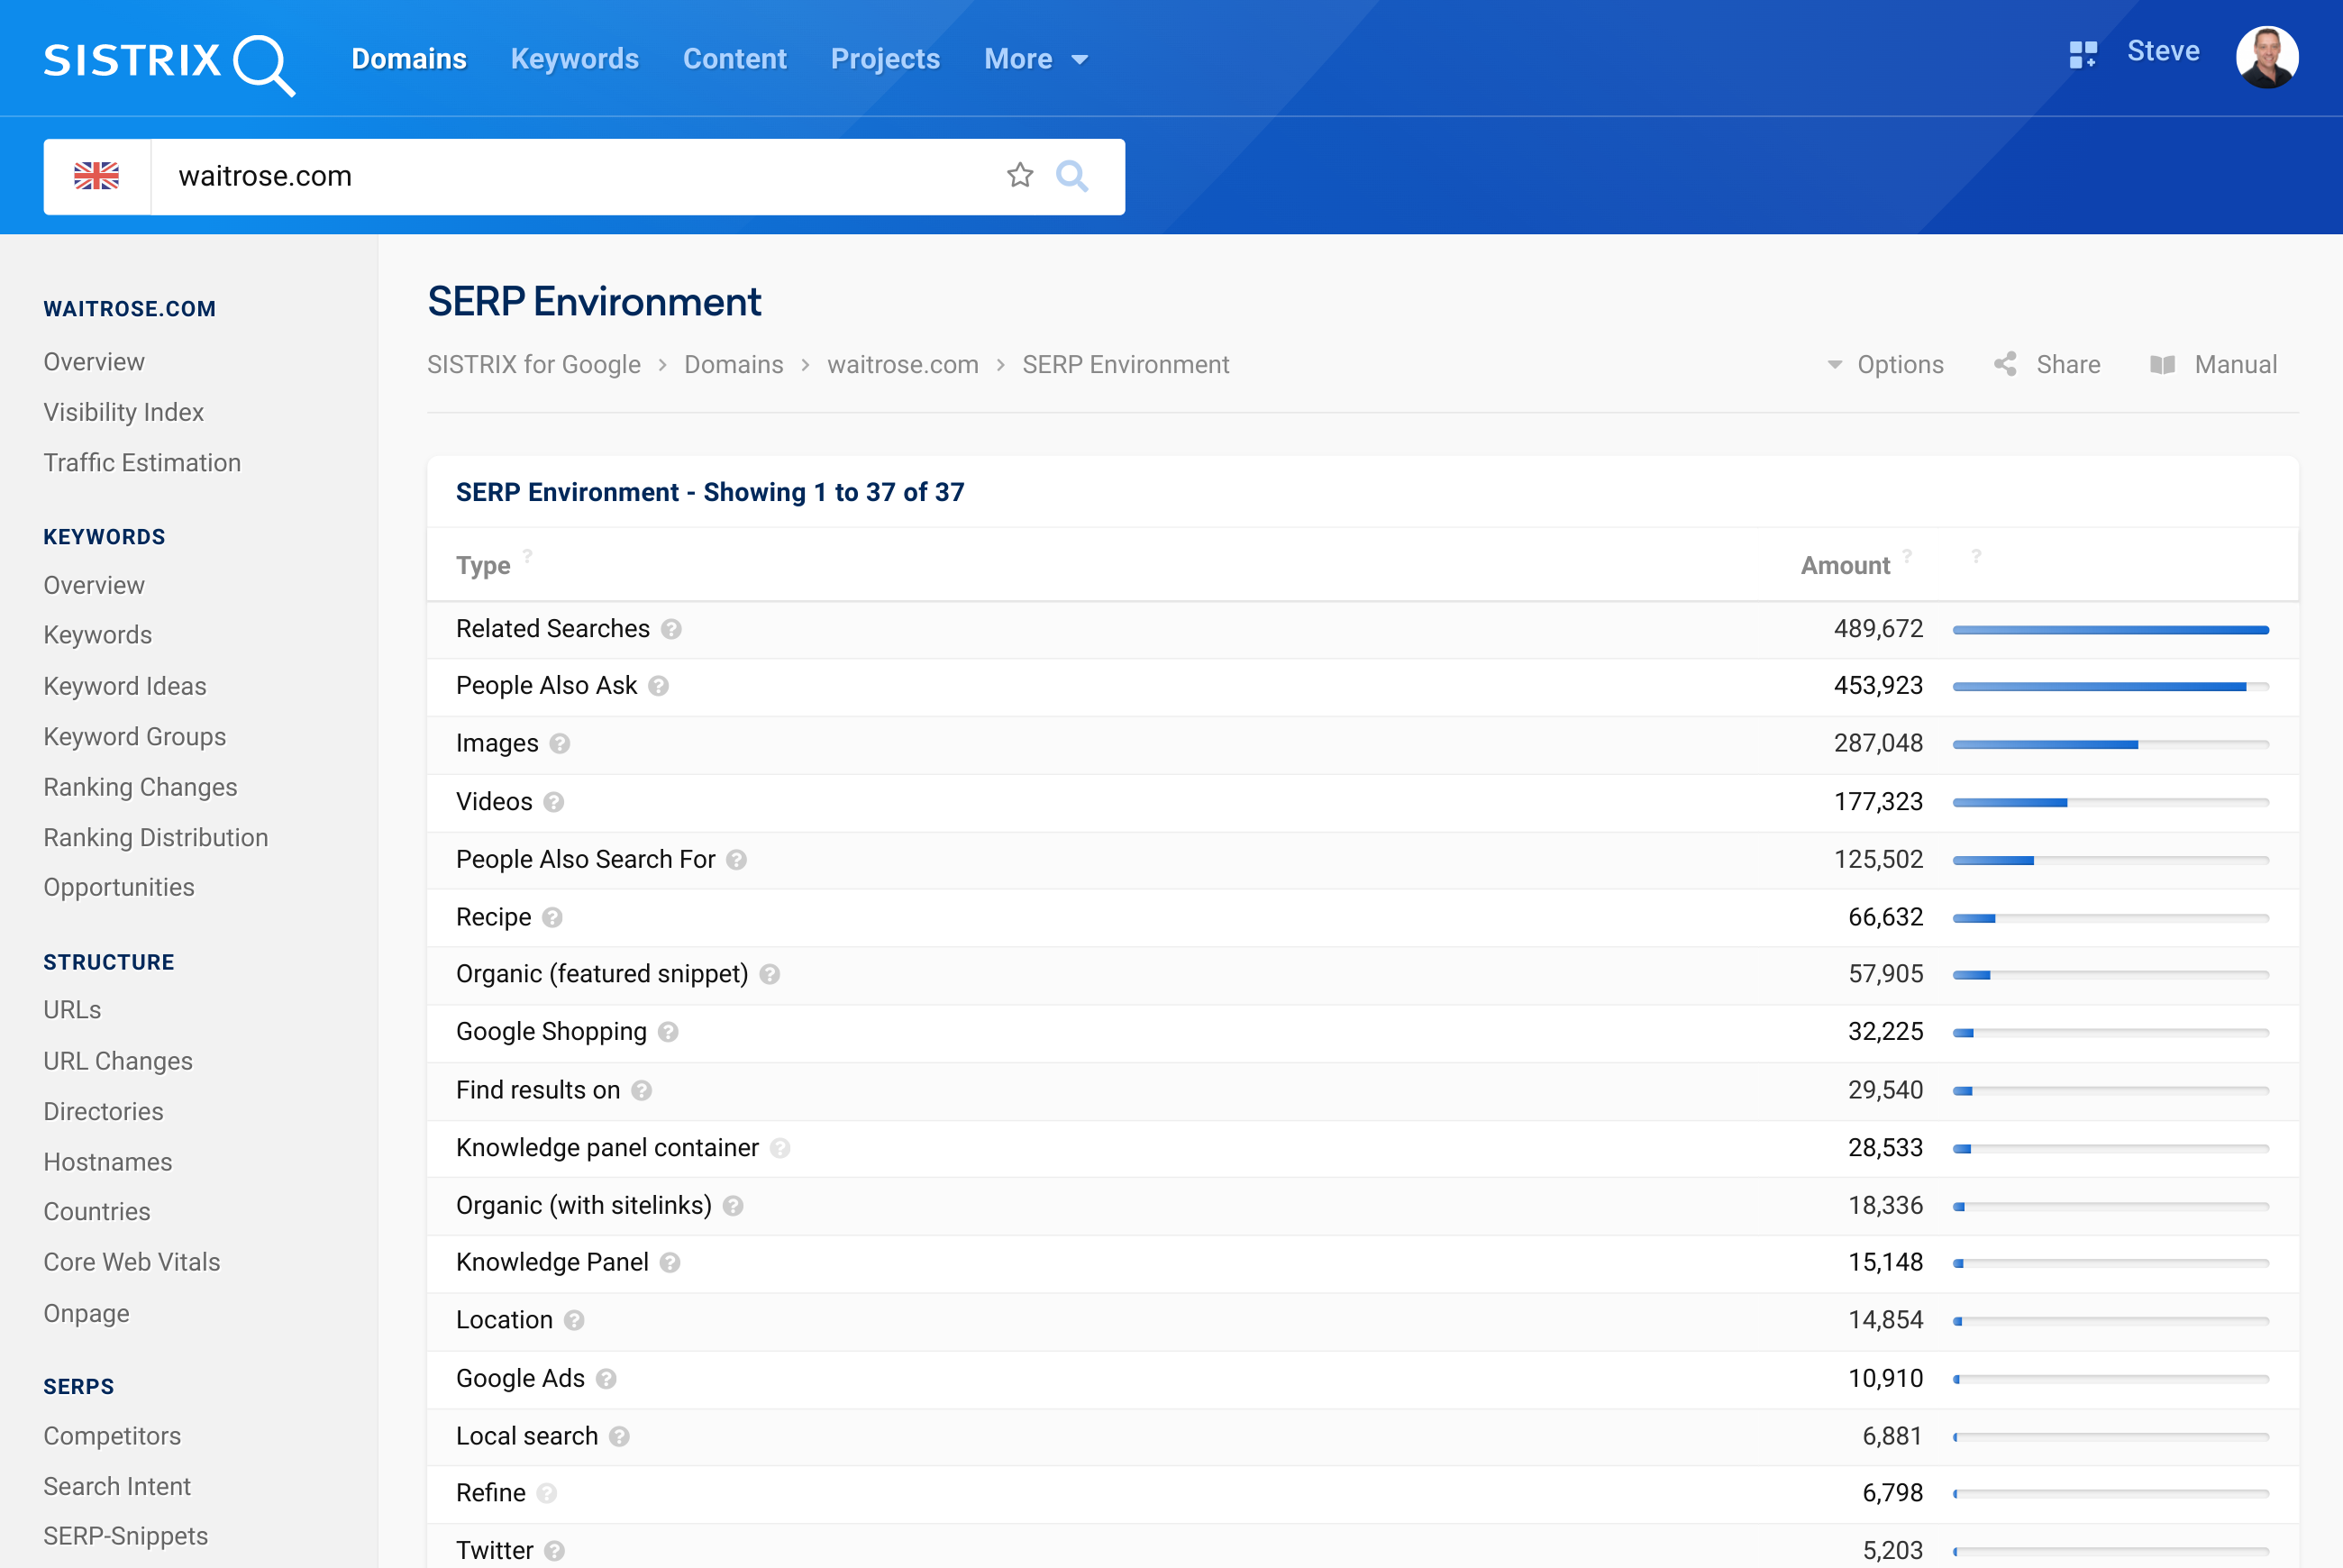Click the Visibility Index sidebar link
2343x1568 pixels.
(123, 409)
